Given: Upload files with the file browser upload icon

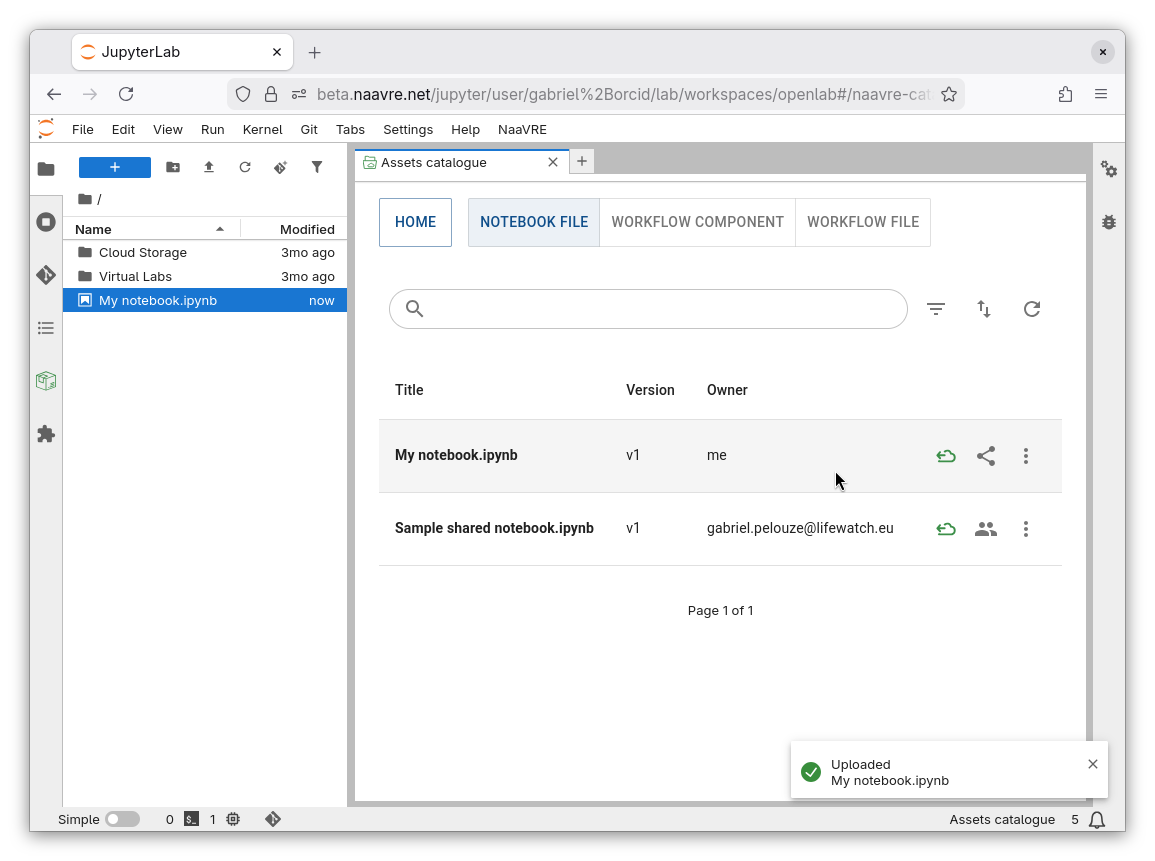Looking at the screenshot, I should pos(209,168).
